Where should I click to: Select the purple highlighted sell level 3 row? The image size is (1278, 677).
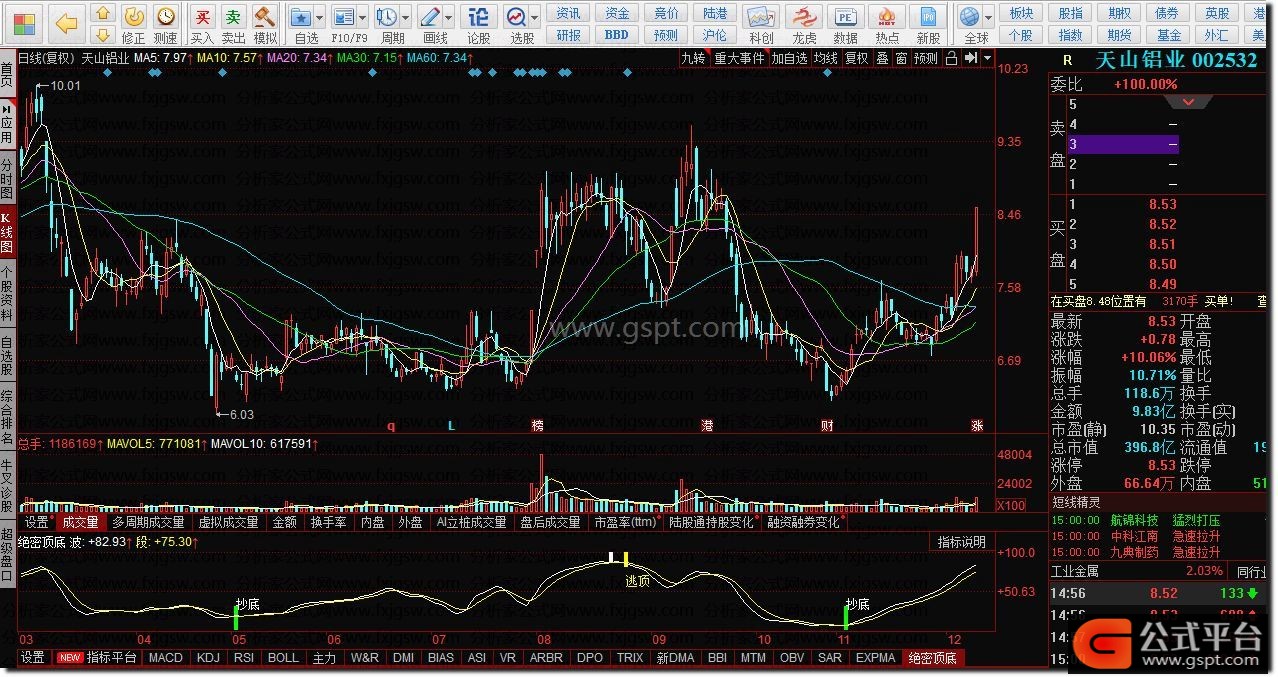(x=1123, y=144)
